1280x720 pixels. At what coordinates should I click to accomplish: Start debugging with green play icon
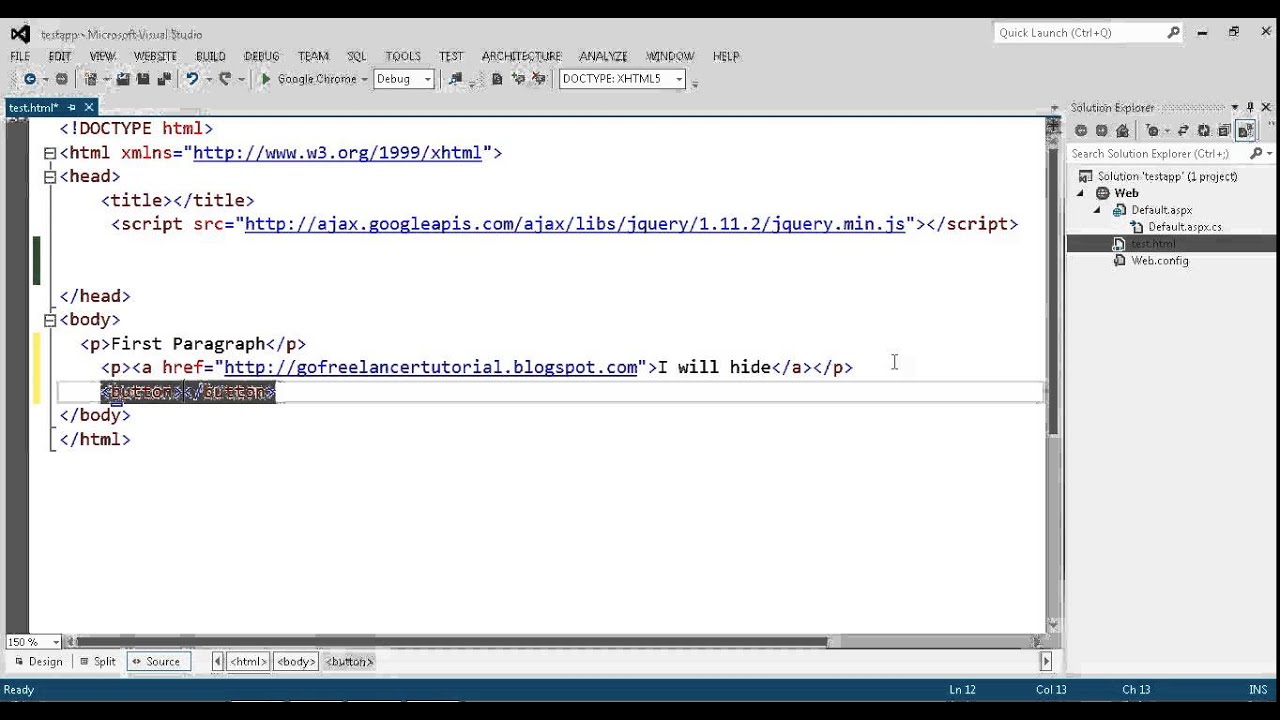point(265,79)
